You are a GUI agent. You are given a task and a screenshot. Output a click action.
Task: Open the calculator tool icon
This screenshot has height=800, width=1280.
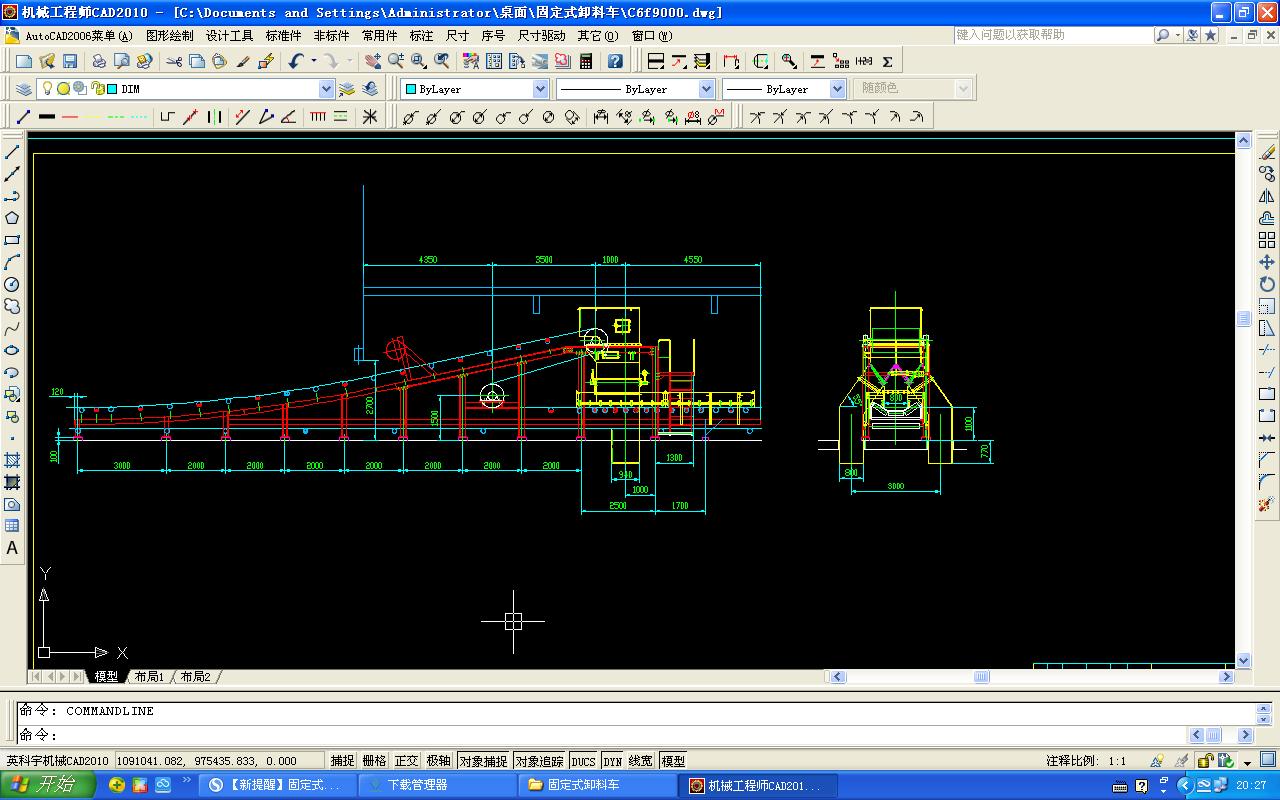(x=586, y=61)
